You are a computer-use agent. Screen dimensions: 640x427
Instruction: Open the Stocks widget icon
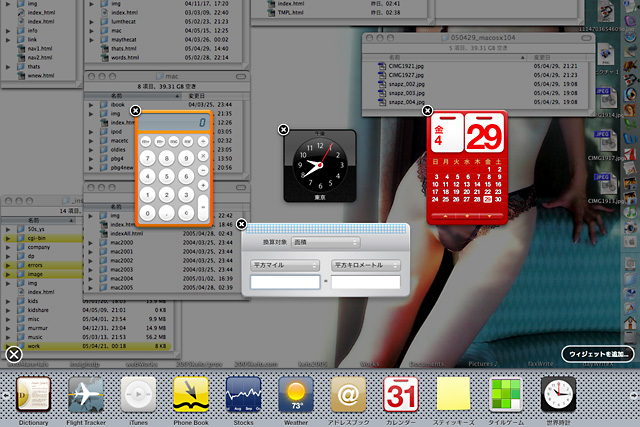pos(243,394)
